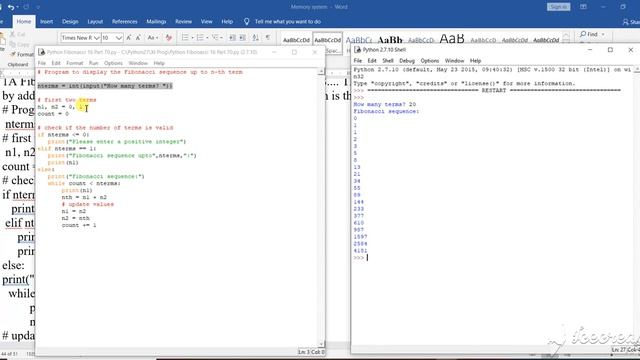Click the editor's vertical scrollbar up arrow
640x360 pixels.
click(321, 72)
